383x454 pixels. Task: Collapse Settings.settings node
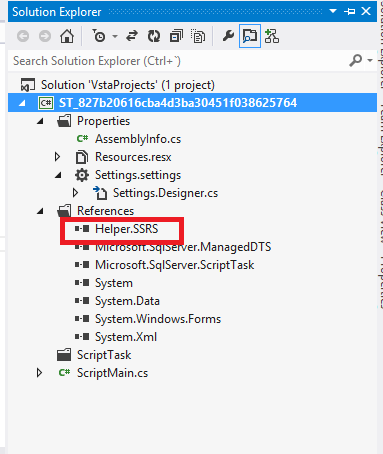(58, 175)
